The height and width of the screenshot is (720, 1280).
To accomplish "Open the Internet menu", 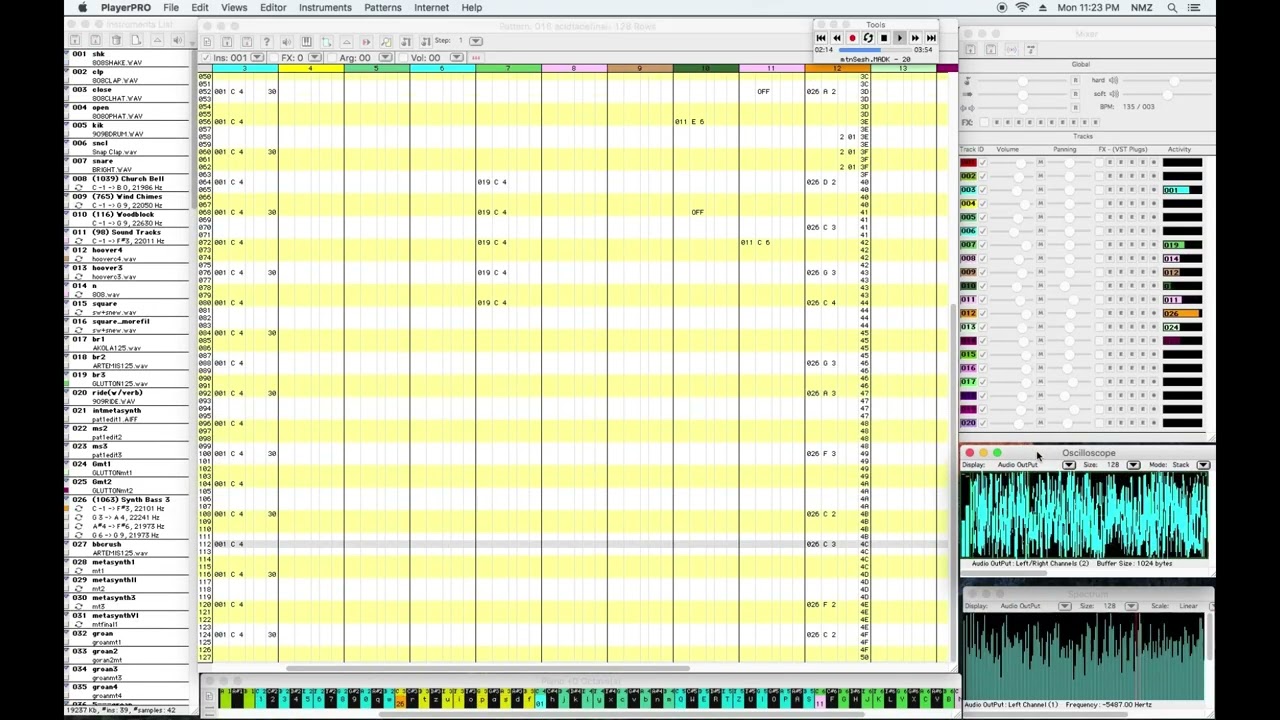I will coord(431,8).
